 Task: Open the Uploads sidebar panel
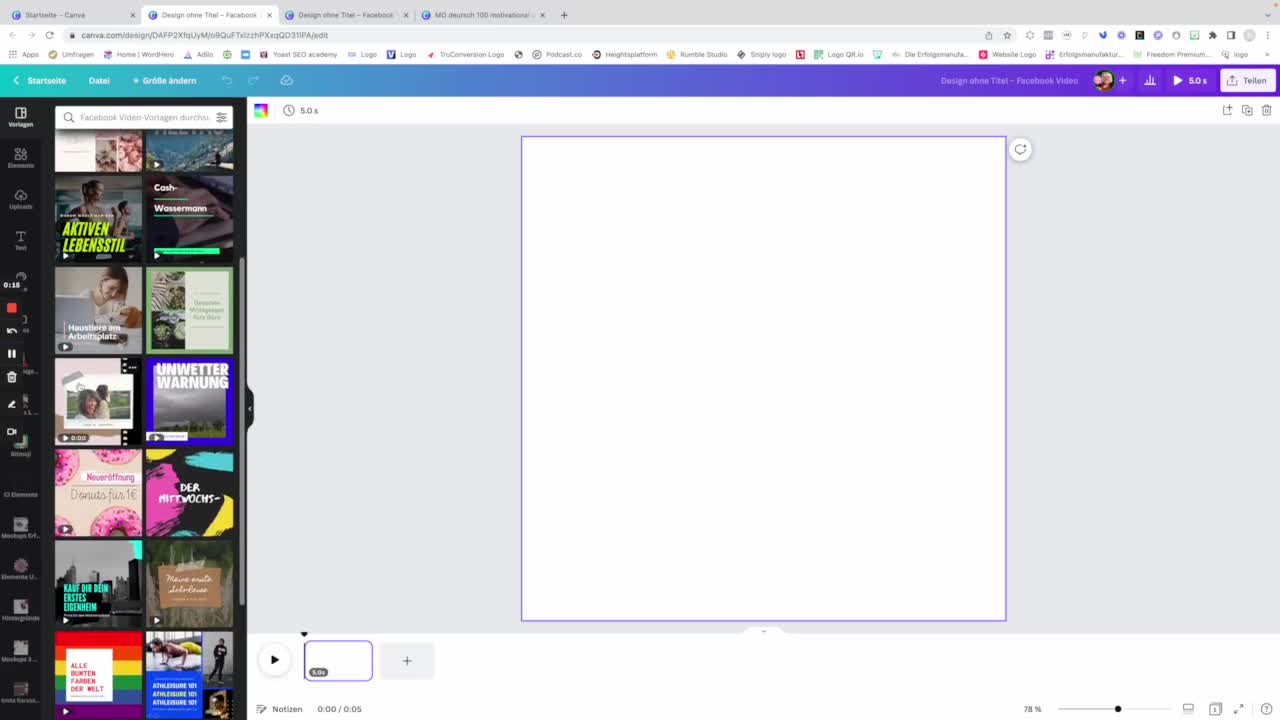pos(20,199)
